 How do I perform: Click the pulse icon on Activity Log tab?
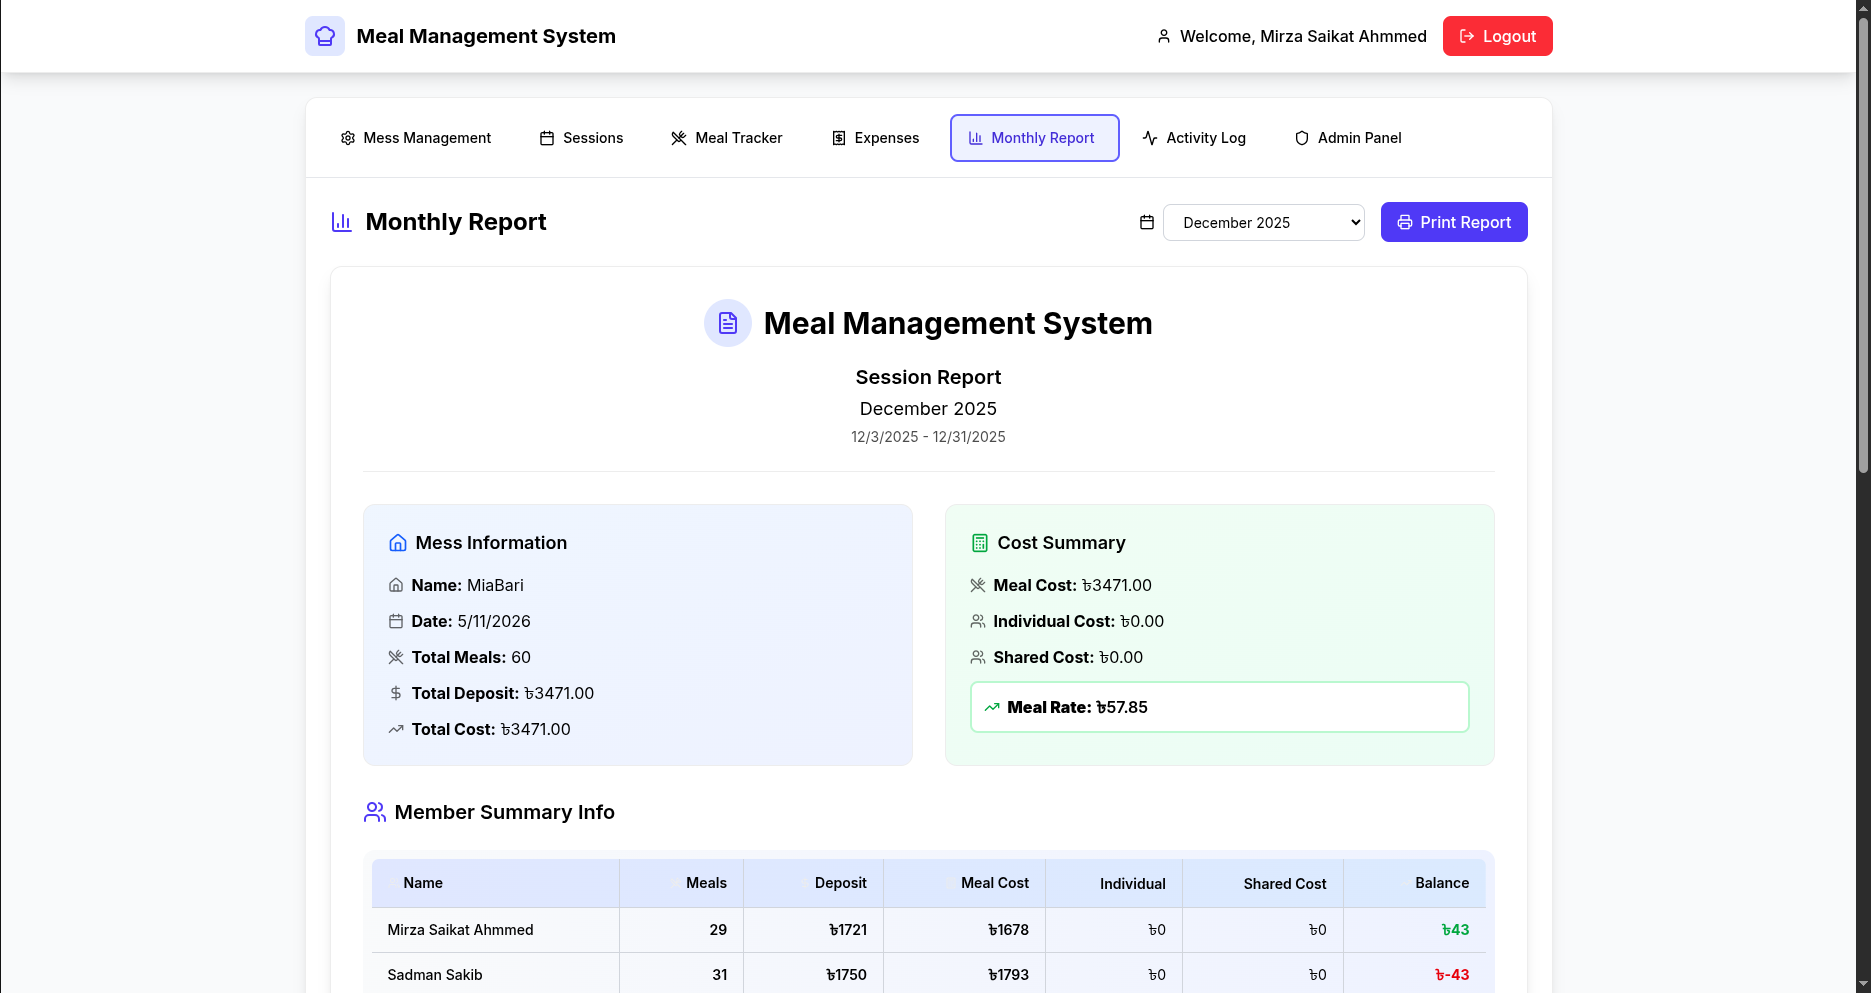(x=1150, y=138)
